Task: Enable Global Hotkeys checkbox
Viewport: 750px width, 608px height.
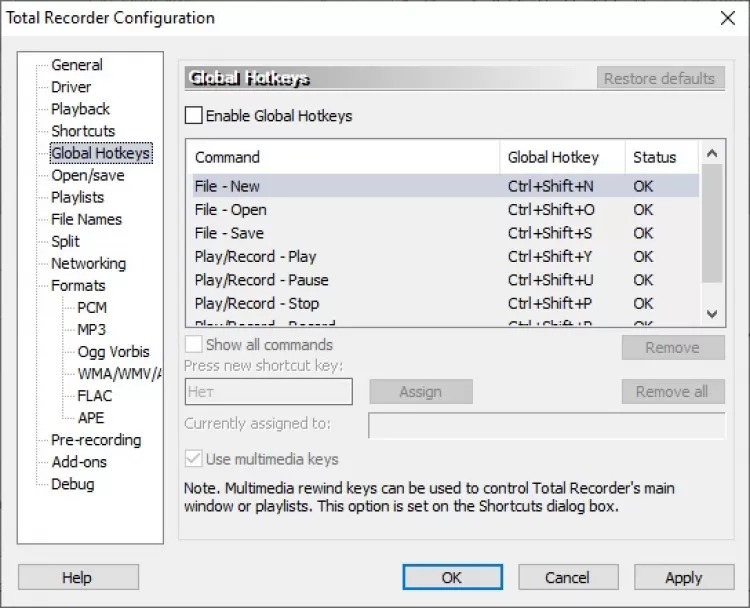Action: pyautogui.click(x=194, y=116)
